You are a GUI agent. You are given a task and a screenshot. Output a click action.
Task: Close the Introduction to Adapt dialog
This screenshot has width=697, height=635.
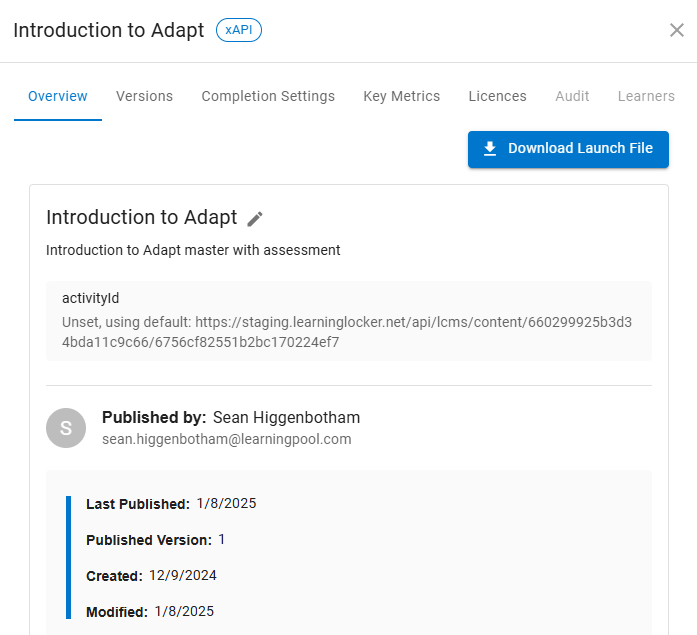click(x=676, y=30)
